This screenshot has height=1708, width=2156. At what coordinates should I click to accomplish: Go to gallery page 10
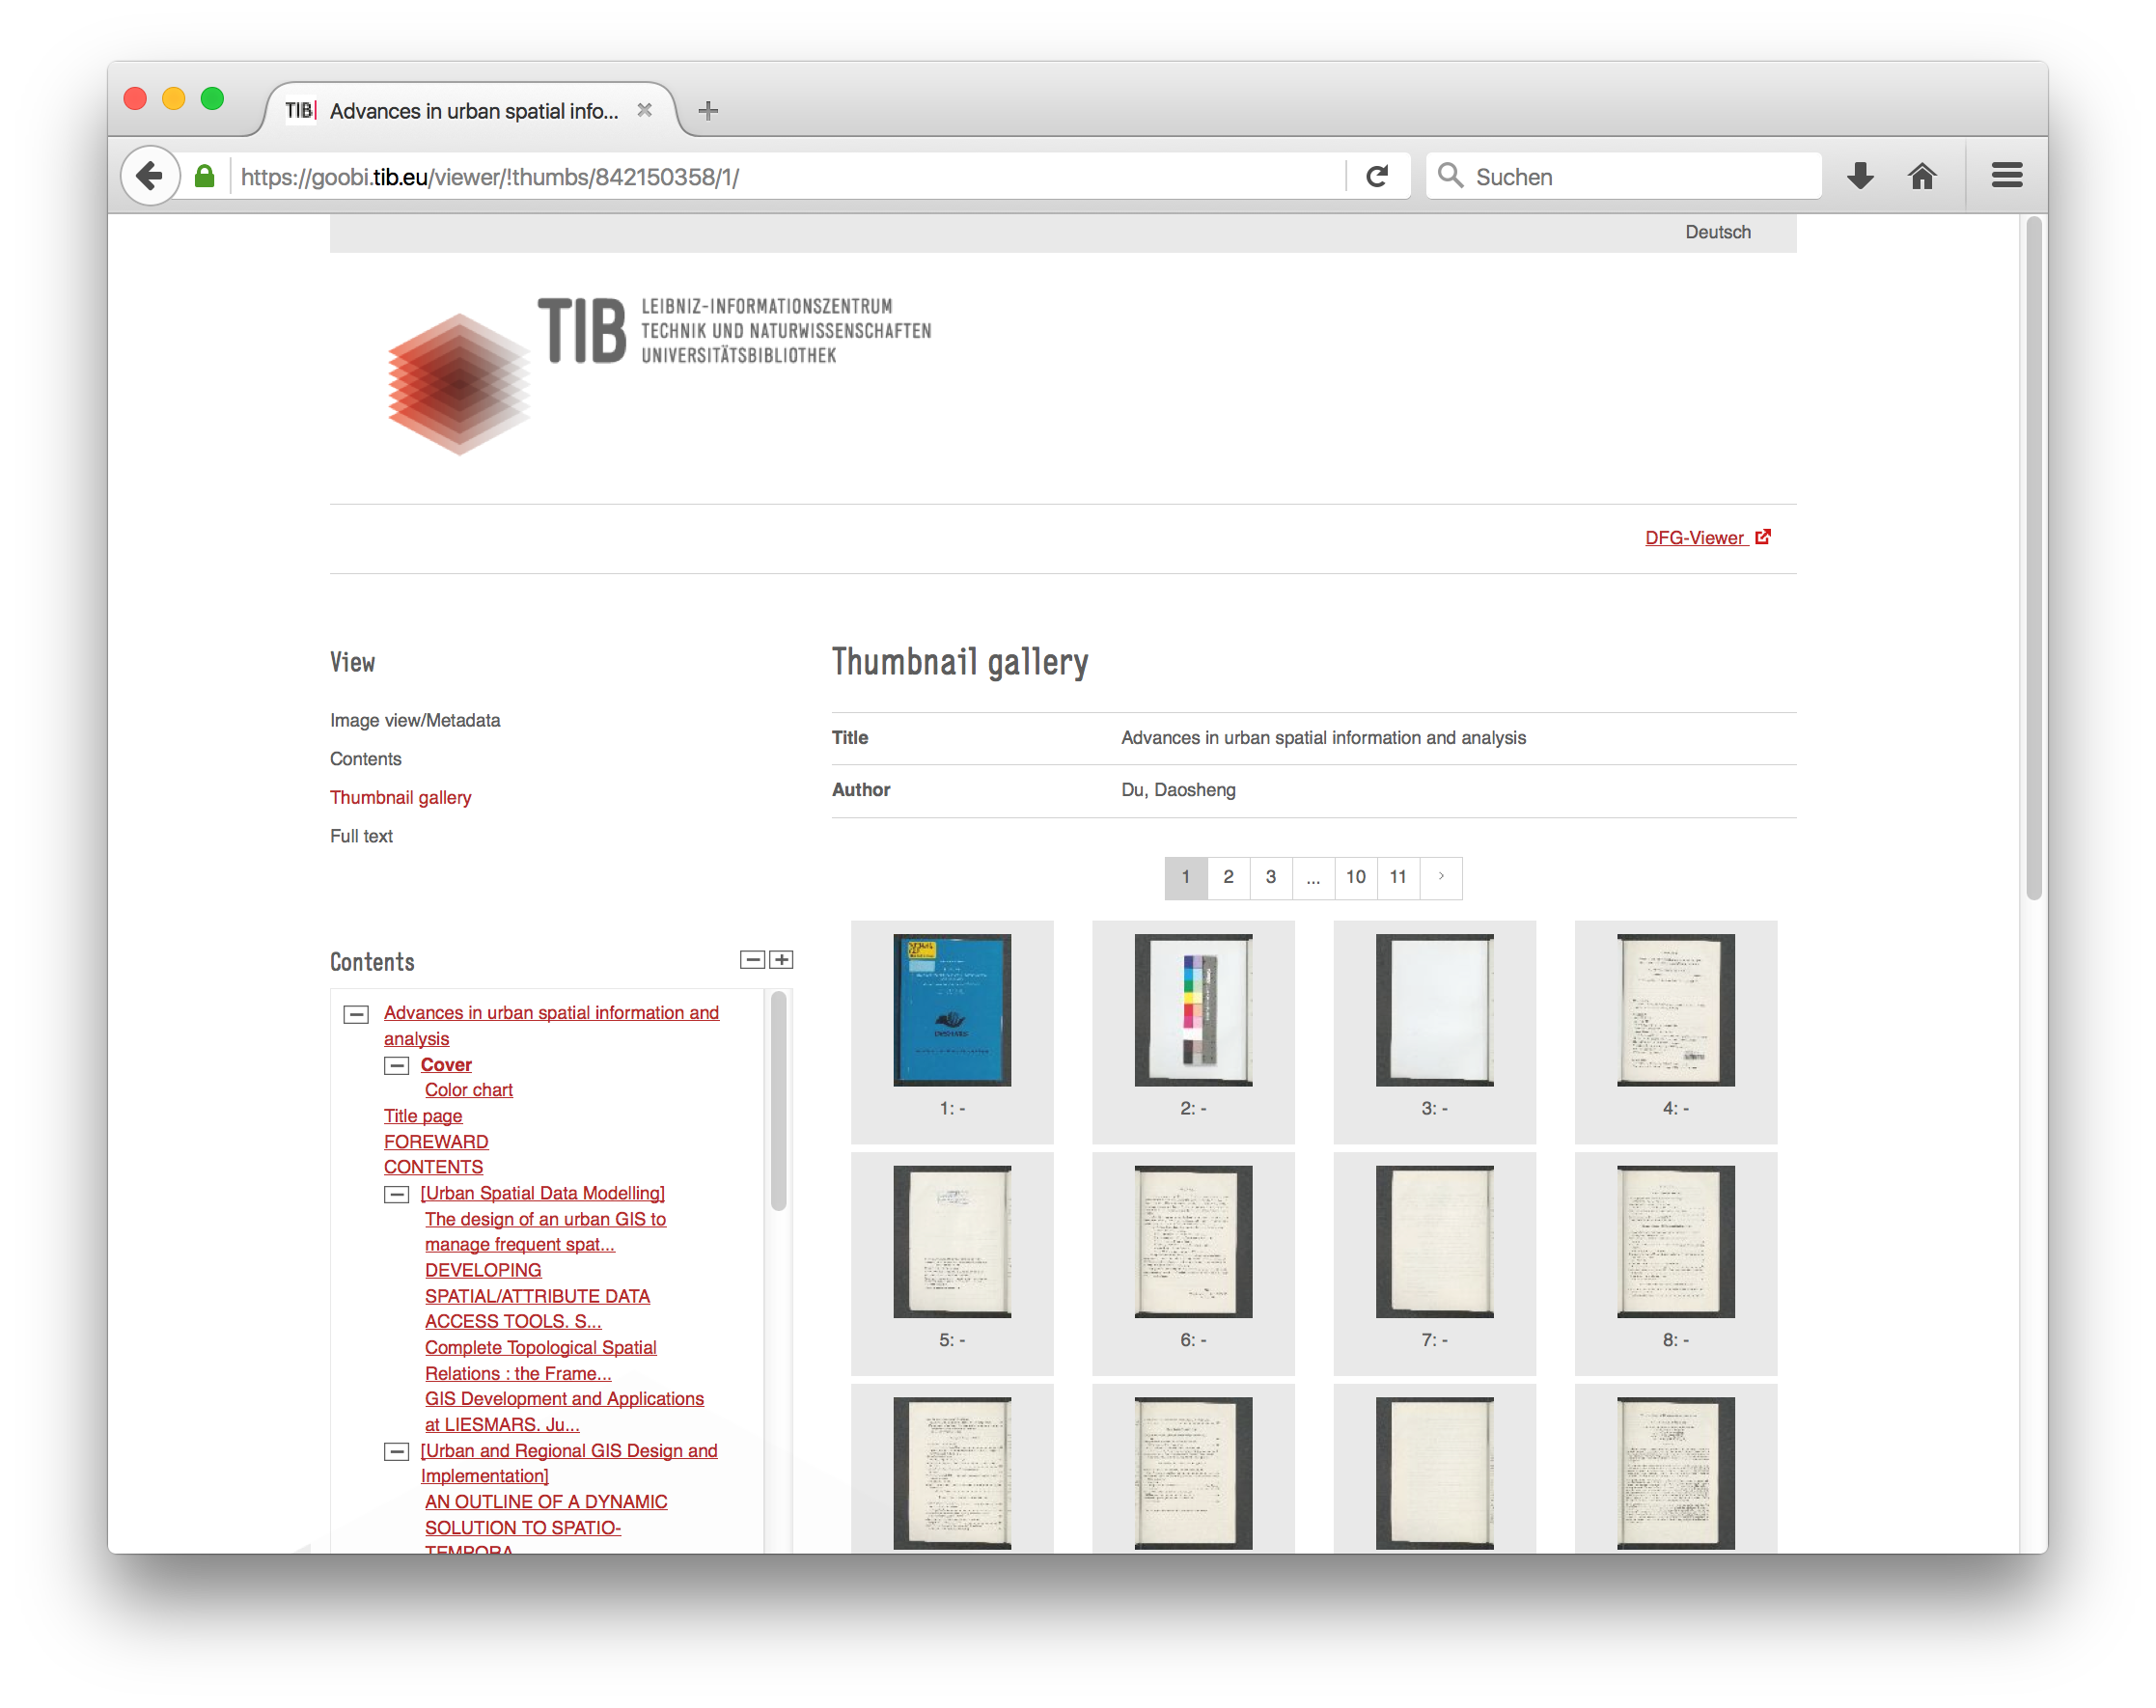tap(1355, 878)
